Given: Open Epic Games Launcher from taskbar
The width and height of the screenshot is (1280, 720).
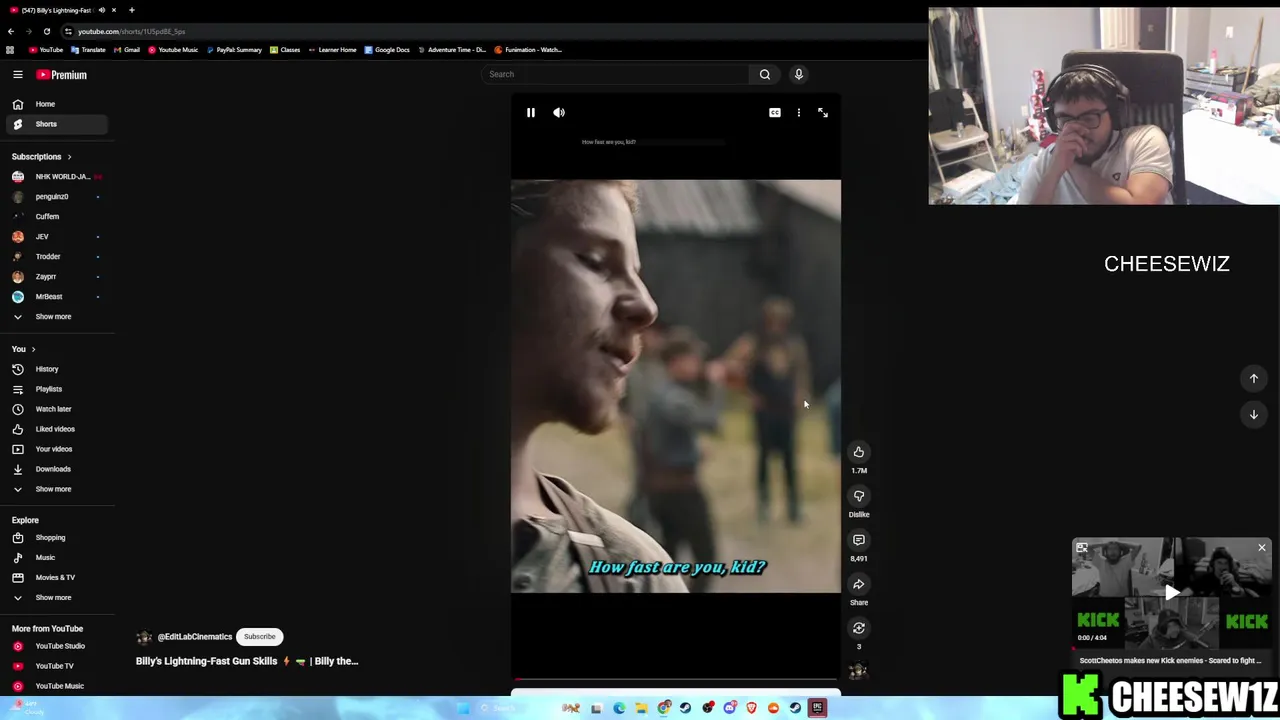Looking at the screenshot, I should pyautogui.click(x=817, y=708).
